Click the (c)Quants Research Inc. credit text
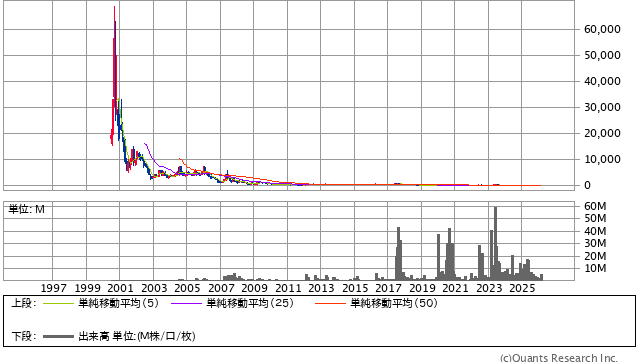The height and width of the screenshot is (362, 638). pyautogui.click(x=559, y=357)
